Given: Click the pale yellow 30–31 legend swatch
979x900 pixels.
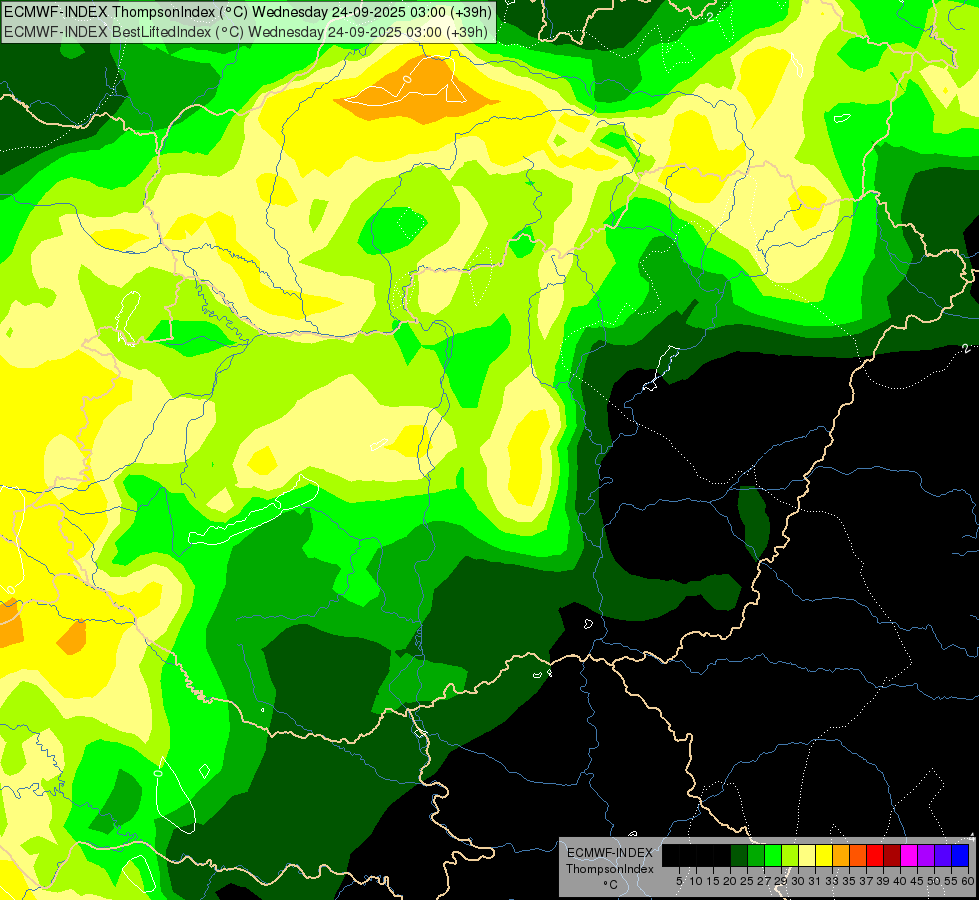Looking at the screenshot, I should pyautogui.click(x=807, y=855).
